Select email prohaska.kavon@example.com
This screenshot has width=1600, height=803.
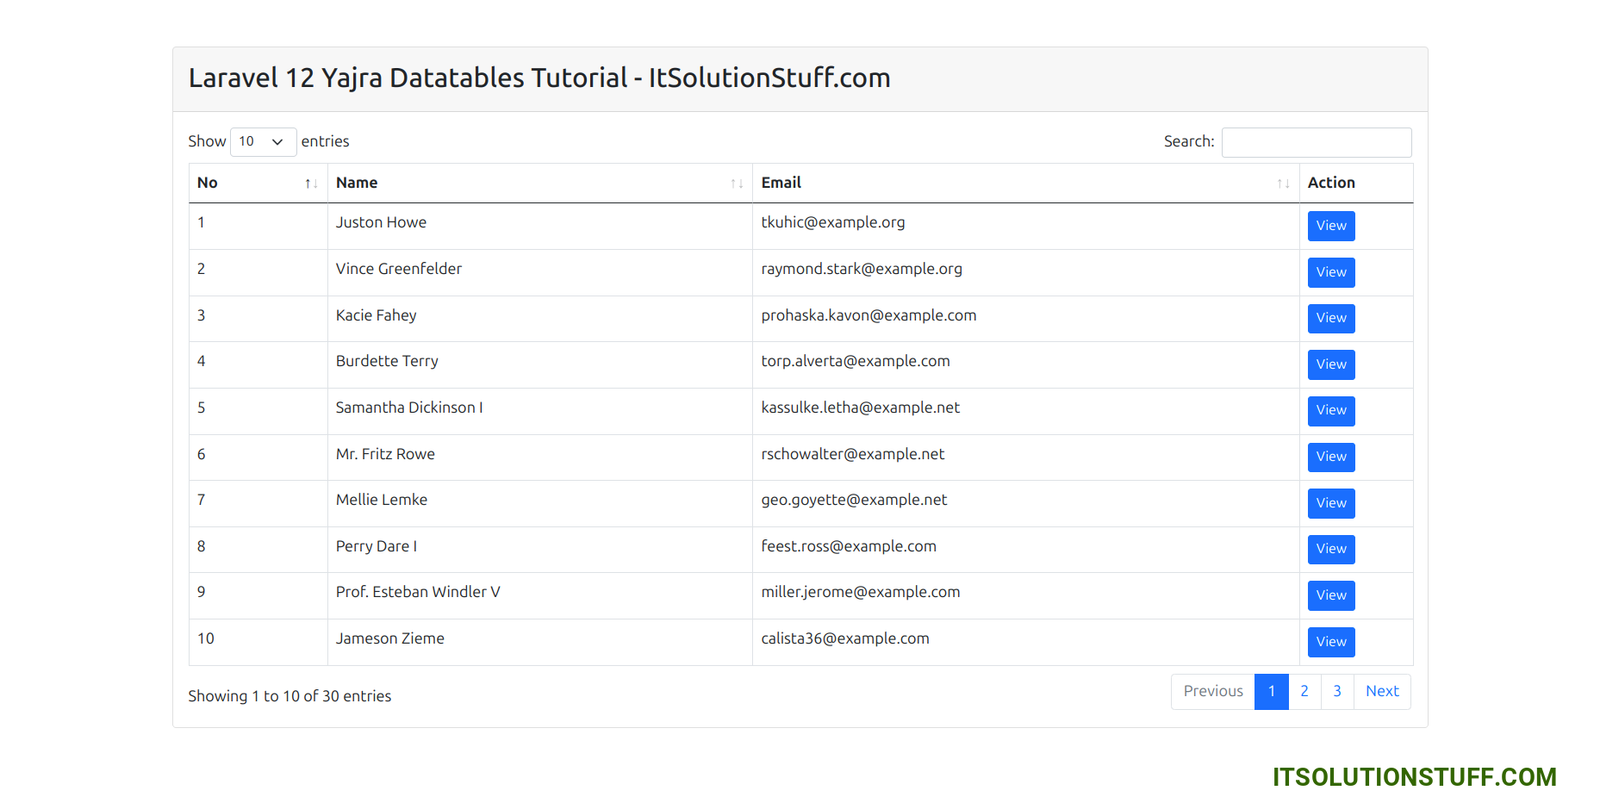pyautogui.click(x=868, y=316)
